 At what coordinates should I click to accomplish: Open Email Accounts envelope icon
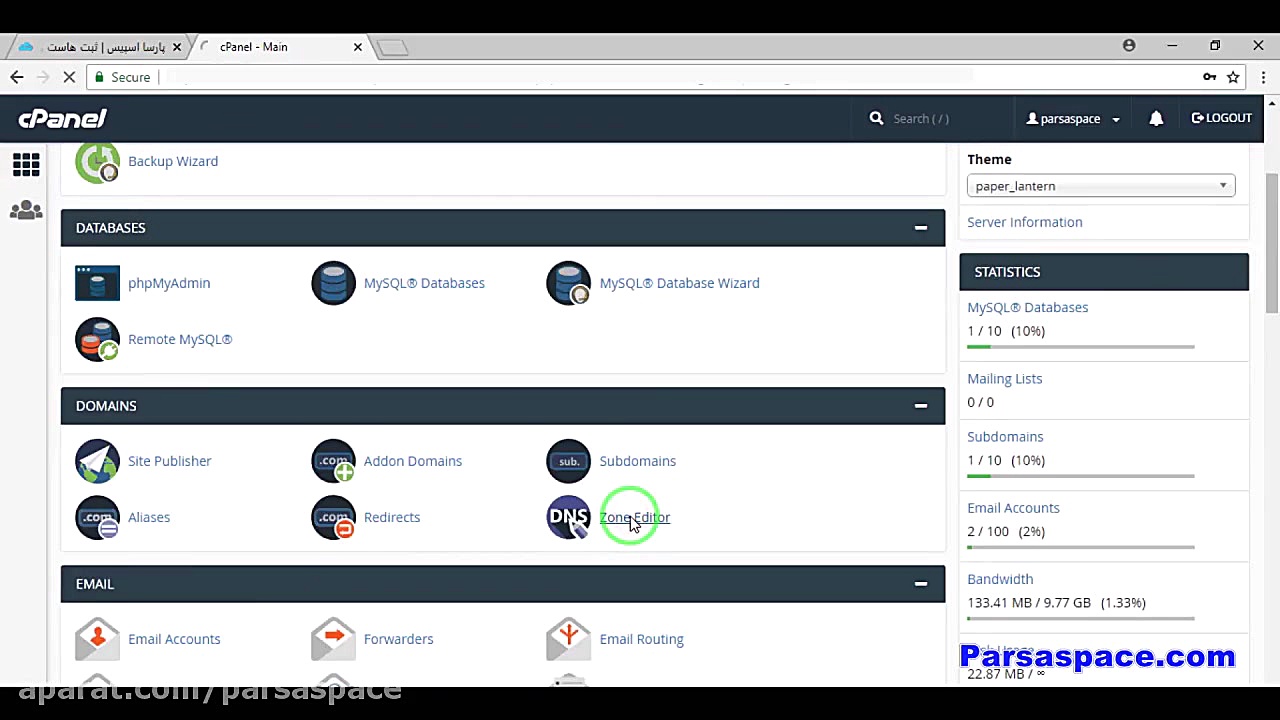(x=97, y=639)
